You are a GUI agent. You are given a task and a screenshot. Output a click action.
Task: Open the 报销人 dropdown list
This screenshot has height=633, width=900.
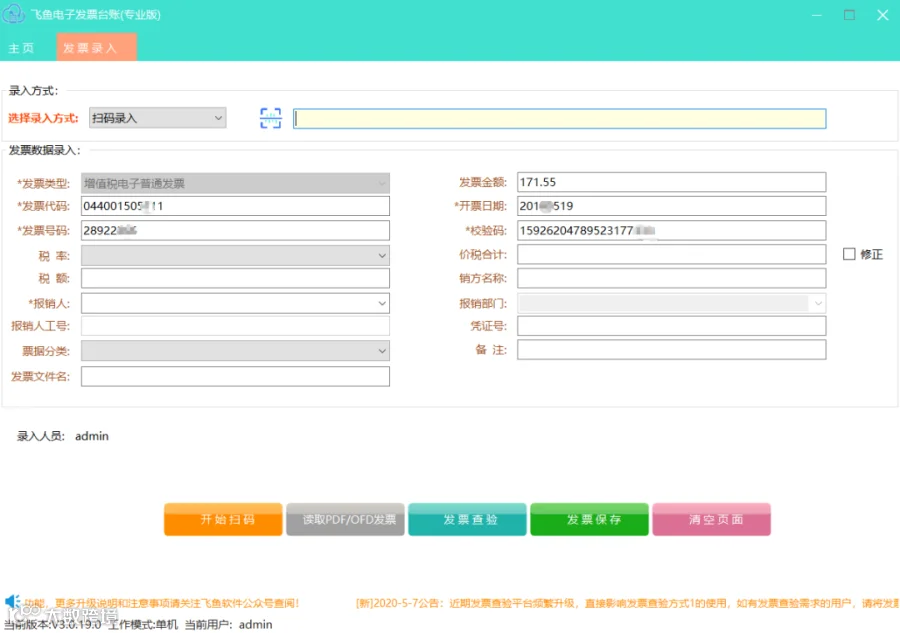tap(235, 303)
